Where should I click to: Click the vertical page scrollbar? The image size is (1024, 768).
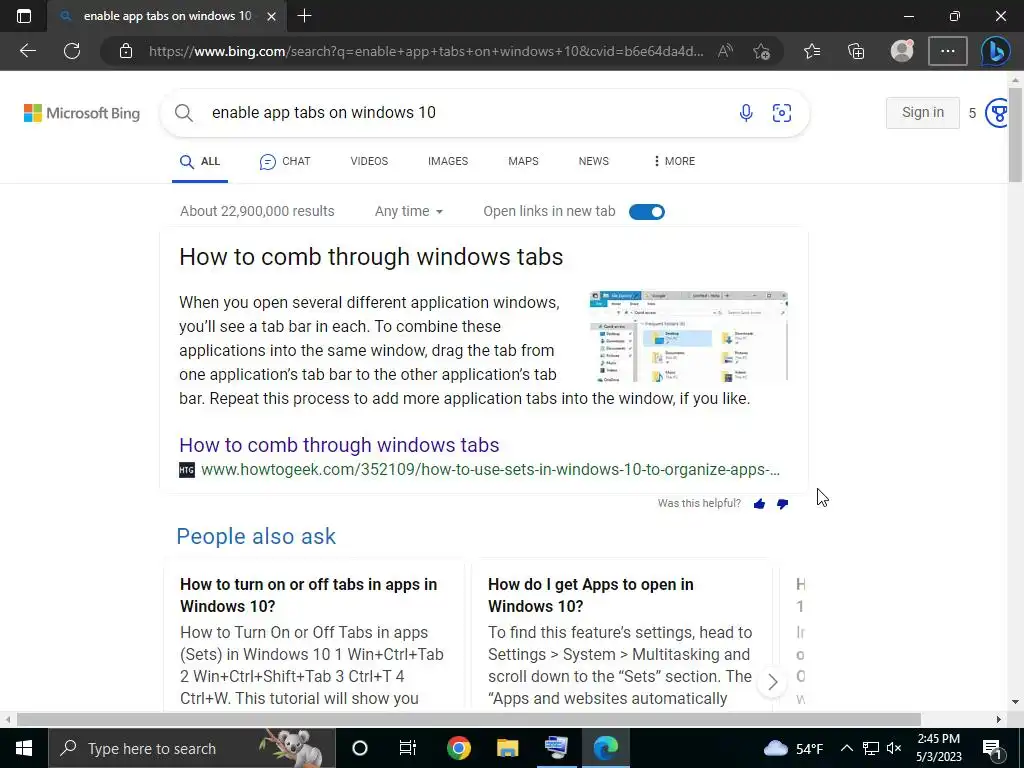coord(1015,135)
